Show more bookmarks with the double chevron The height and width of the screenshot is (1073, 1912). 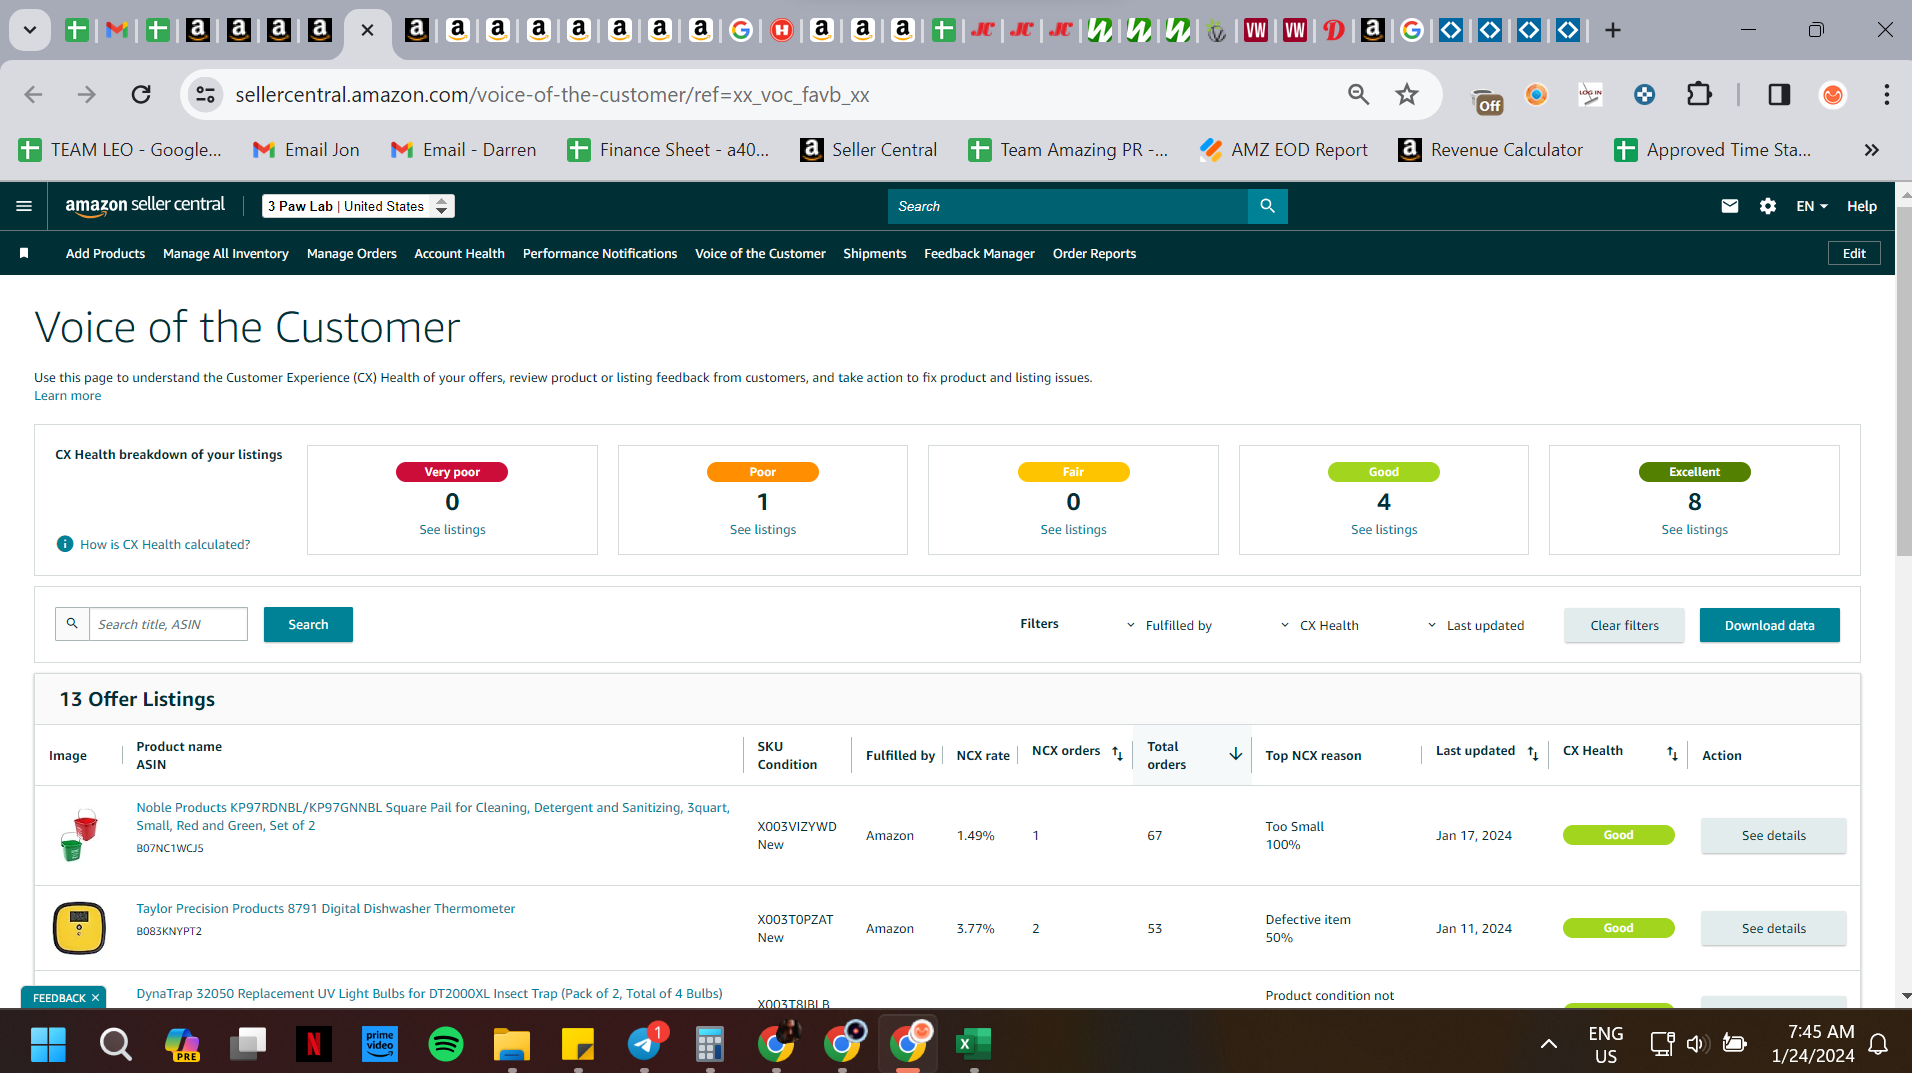pos(1871,150)
